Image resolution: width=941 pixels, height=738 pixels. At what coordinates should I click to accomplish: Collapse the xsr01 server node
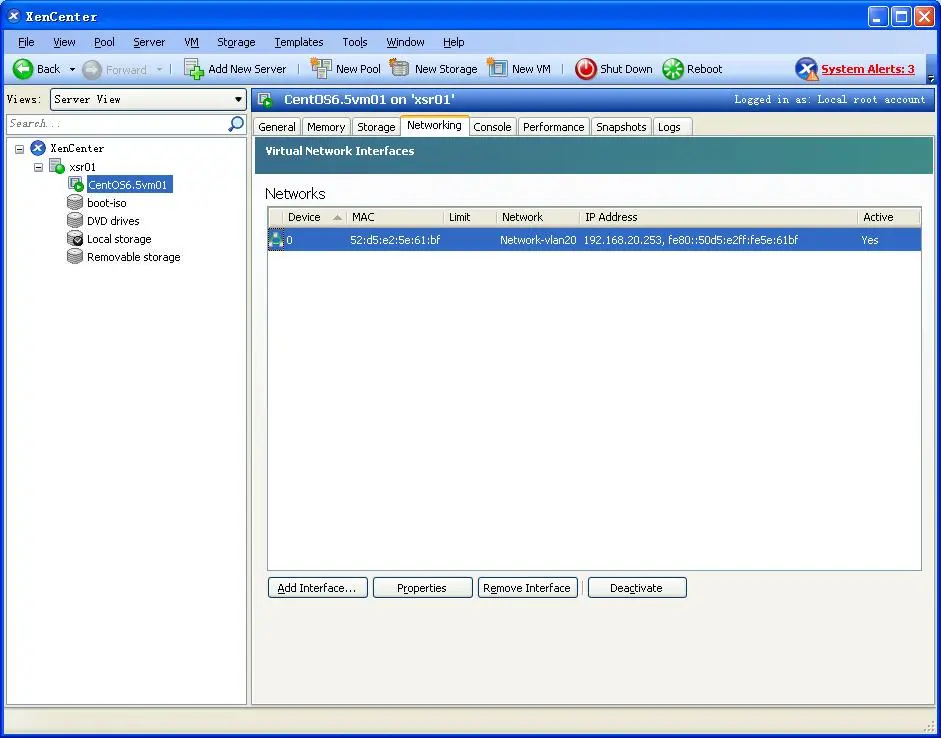click(x=38, y=167)
